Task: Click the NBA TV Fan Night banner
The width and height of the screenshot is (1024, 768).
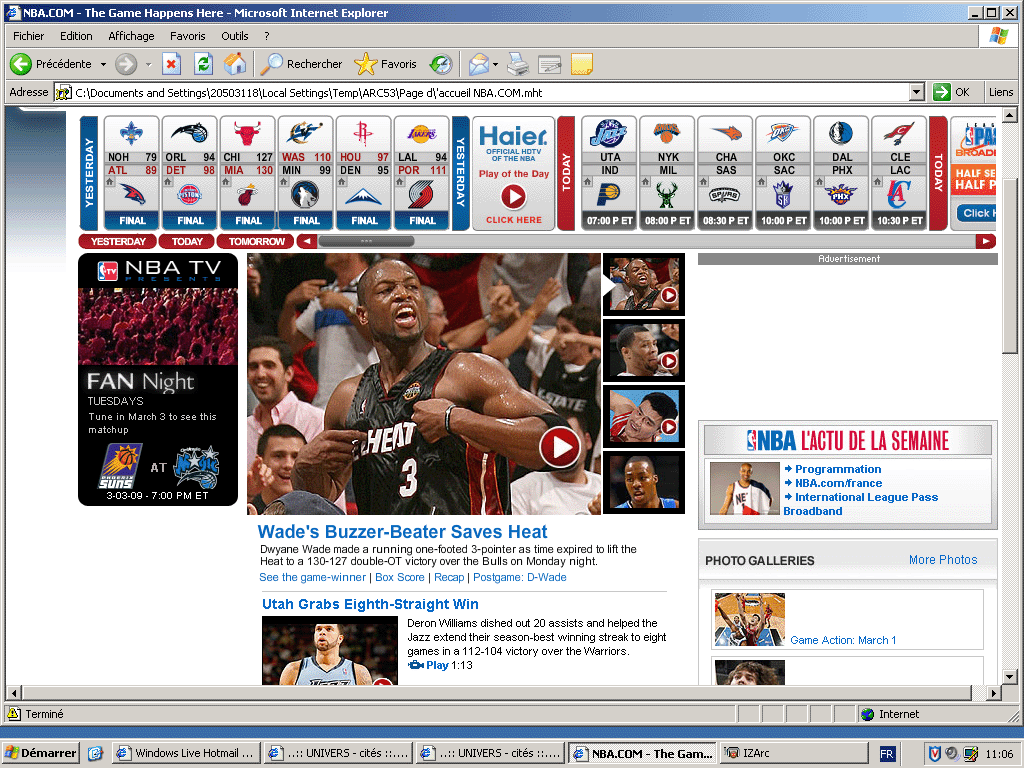Action: pos(158,379)
